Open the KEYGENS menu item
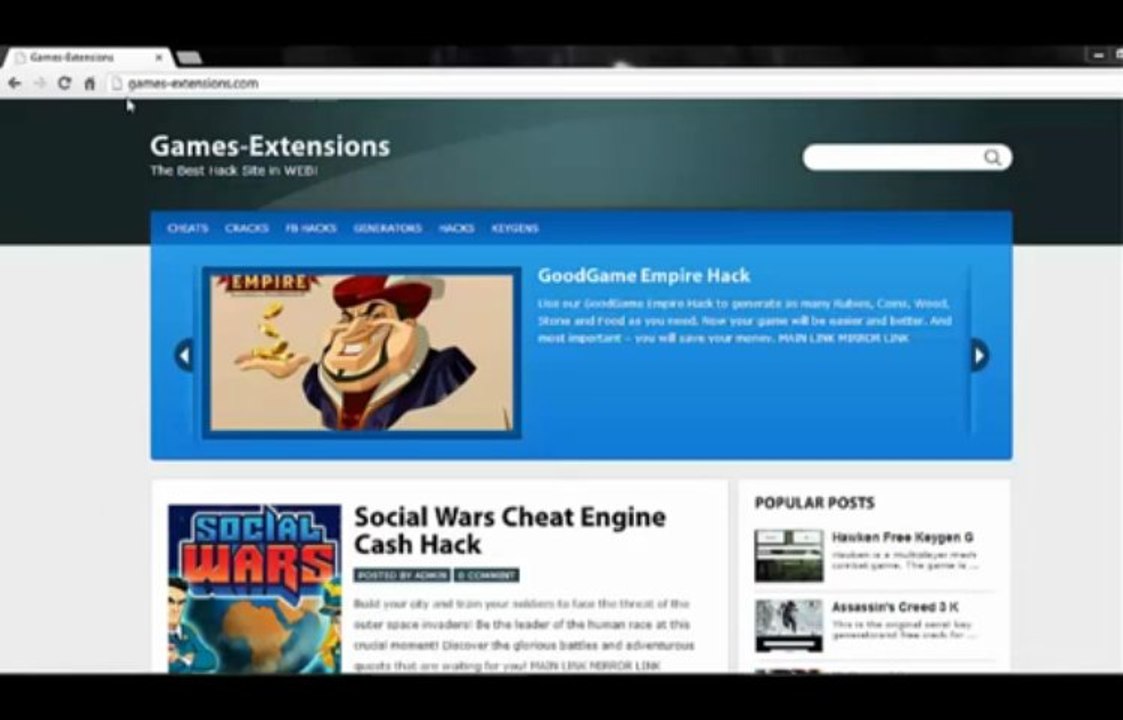 pos(515,228)
